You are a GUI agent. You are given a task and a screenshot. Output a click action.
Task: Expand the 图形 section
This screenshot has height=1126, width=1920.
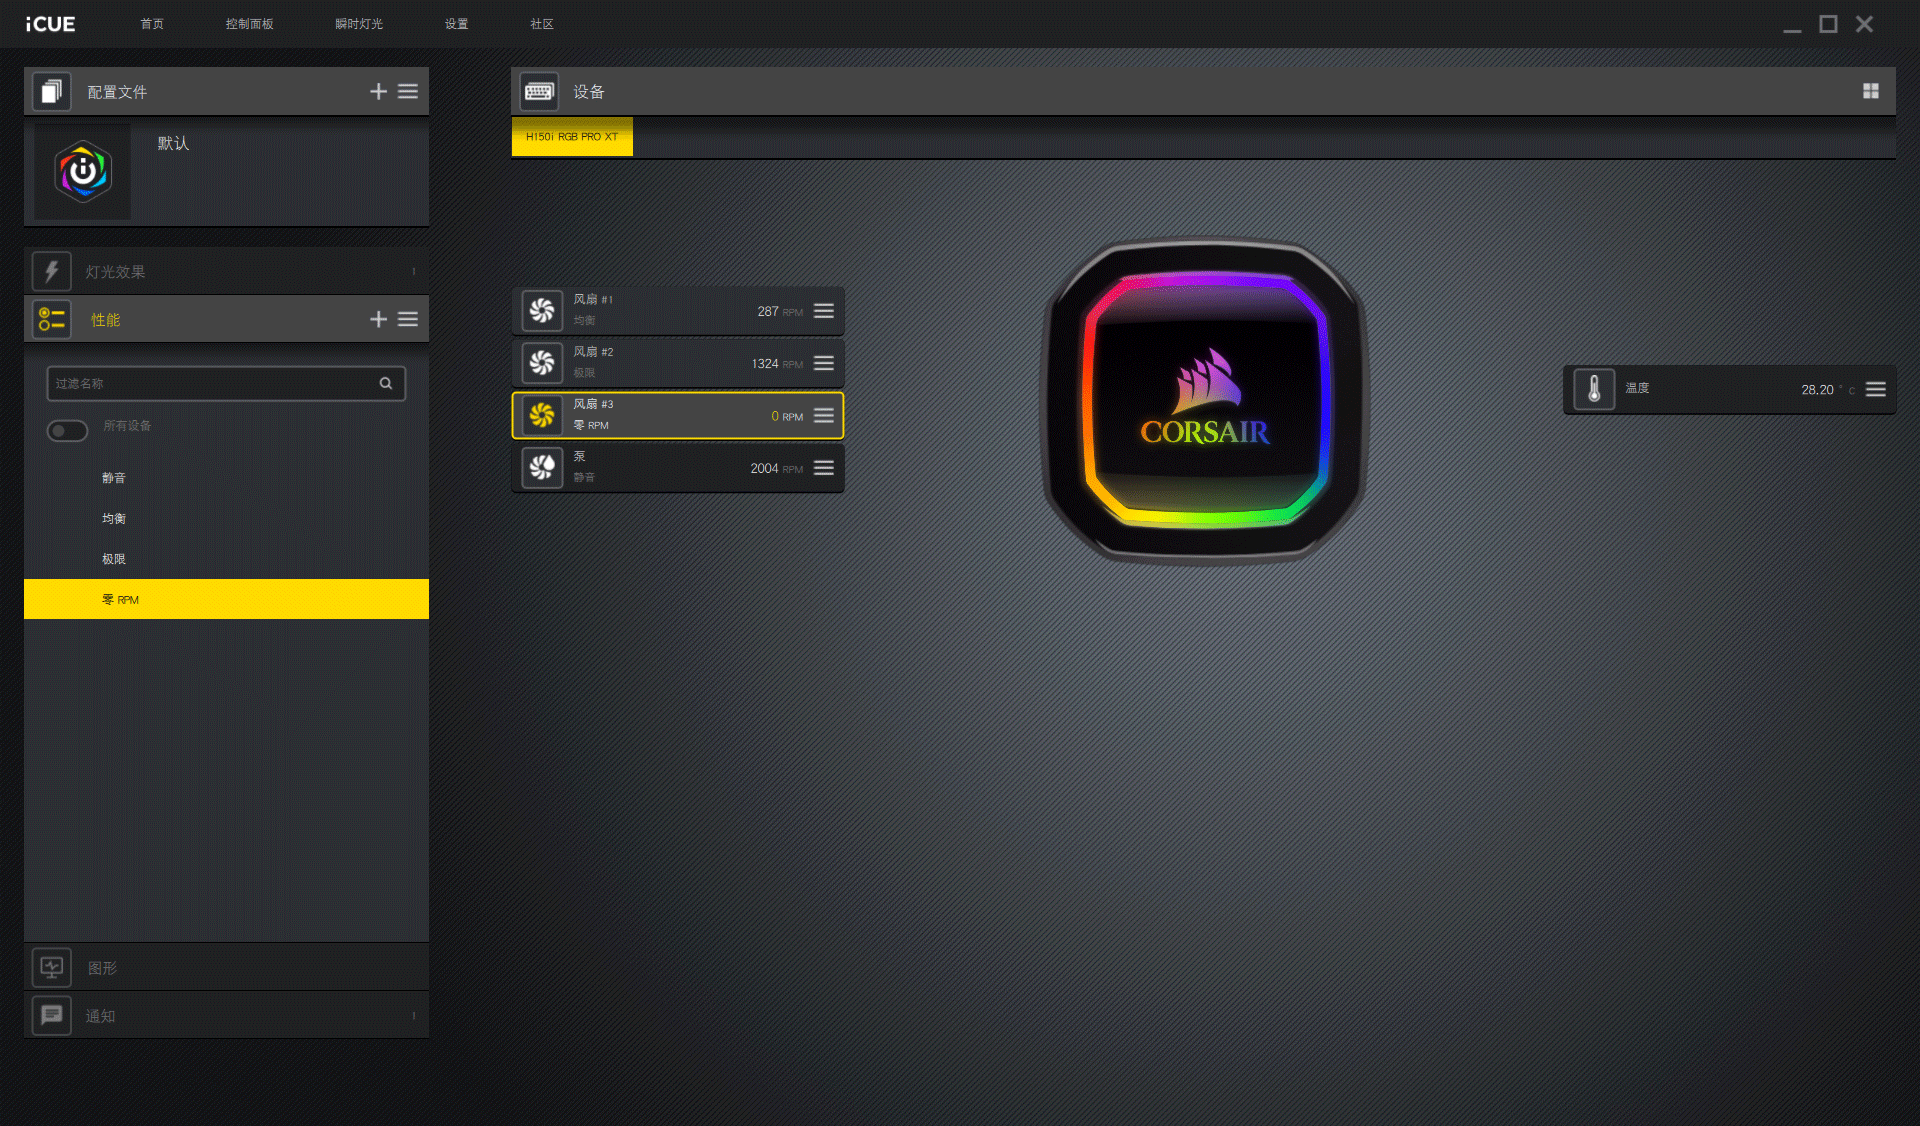(x=226, y=967)
